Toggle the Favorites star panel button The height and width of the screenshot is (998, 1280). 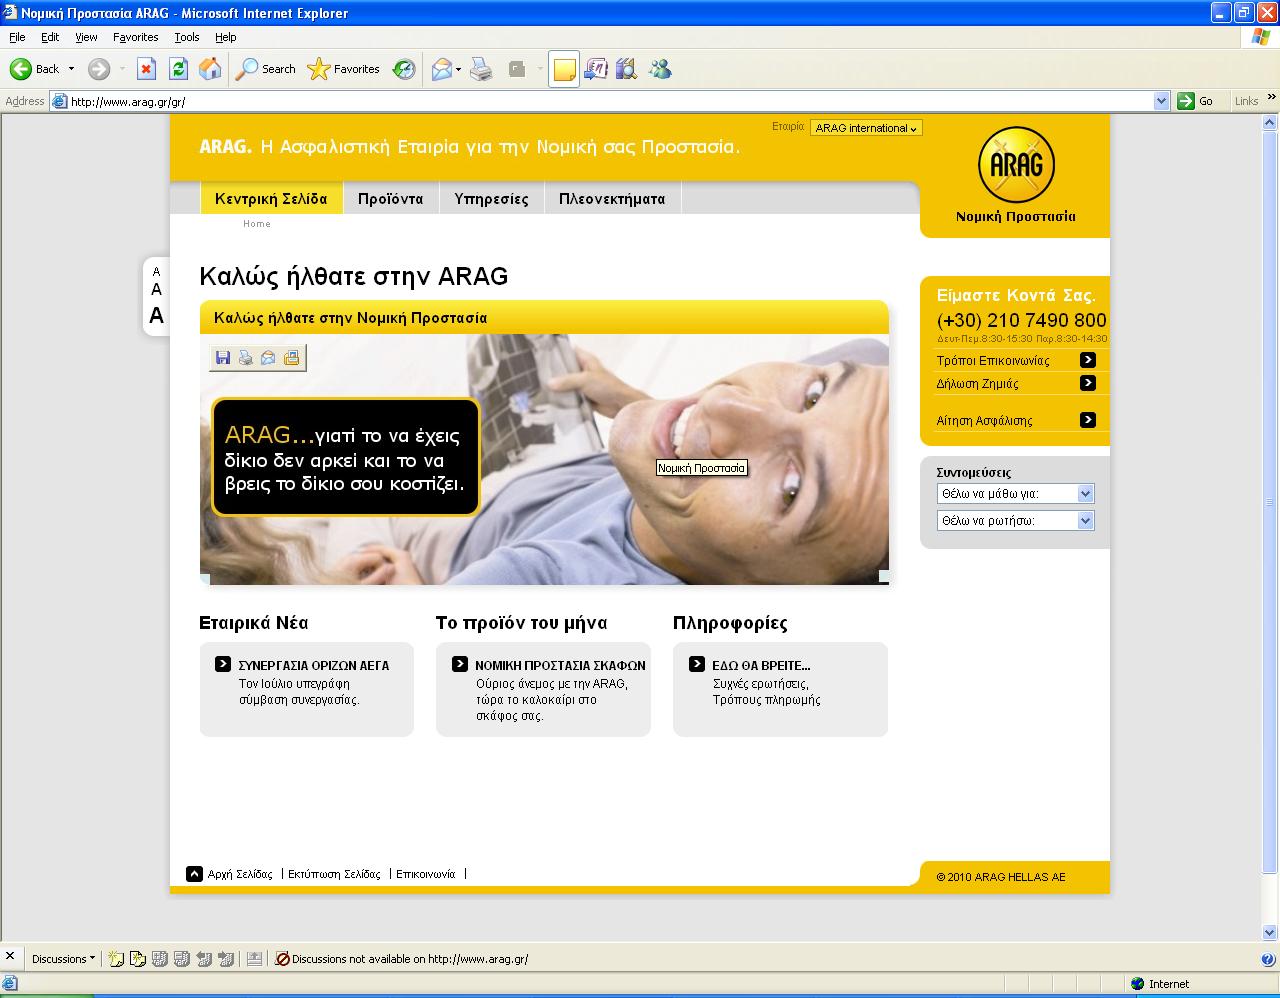click(x=345, y=69)
